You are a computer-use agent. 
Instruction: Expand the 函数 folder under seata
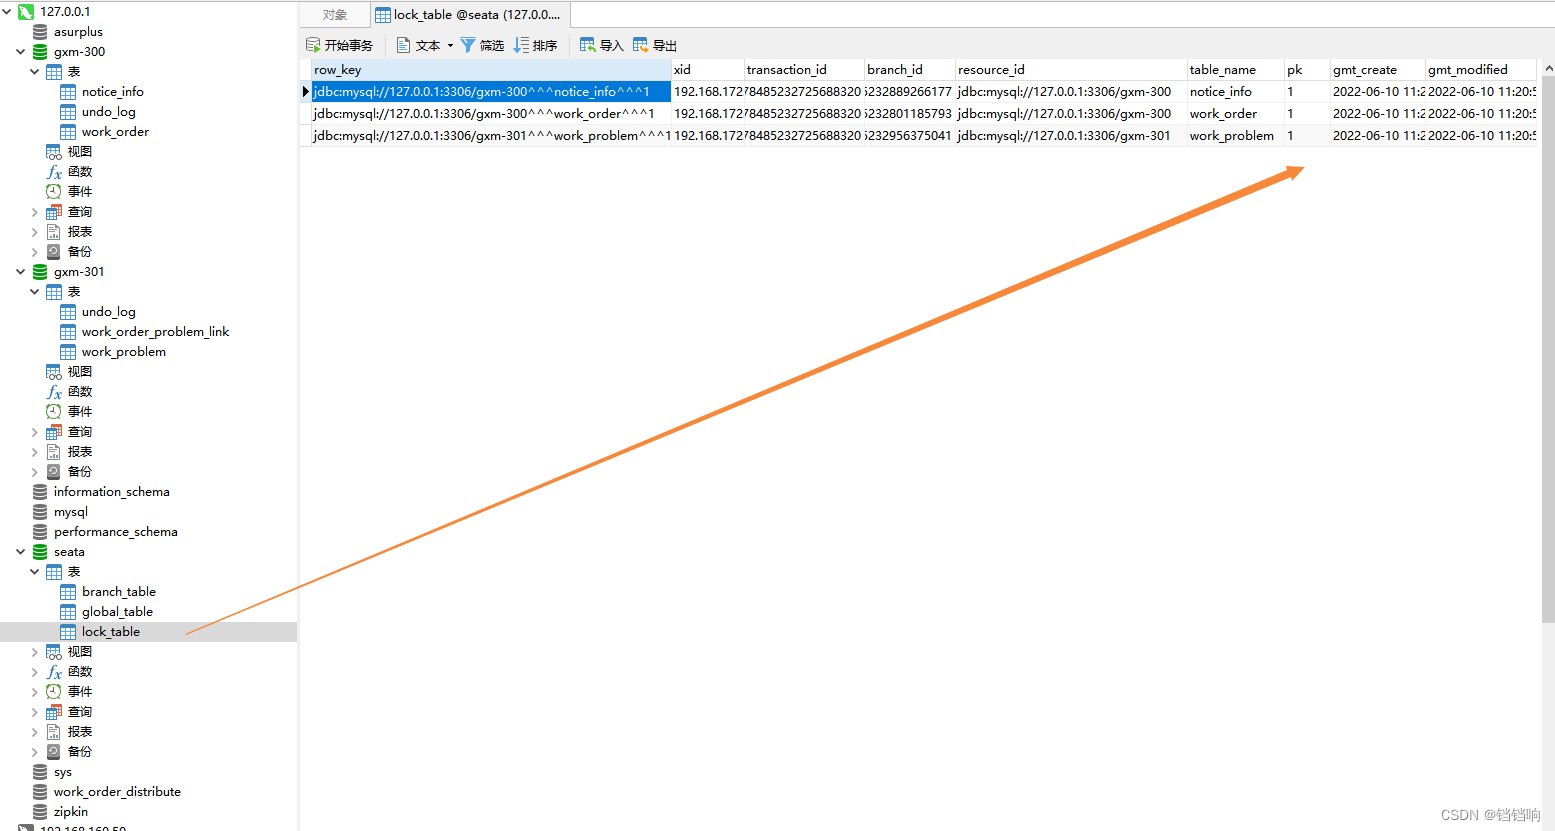(35, 672)
